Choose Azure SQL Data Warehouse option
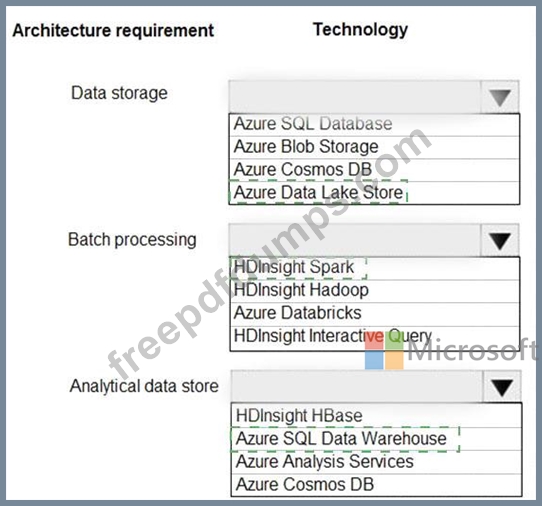The height and width of the screenshot is (506, 542). pos(376,439)
